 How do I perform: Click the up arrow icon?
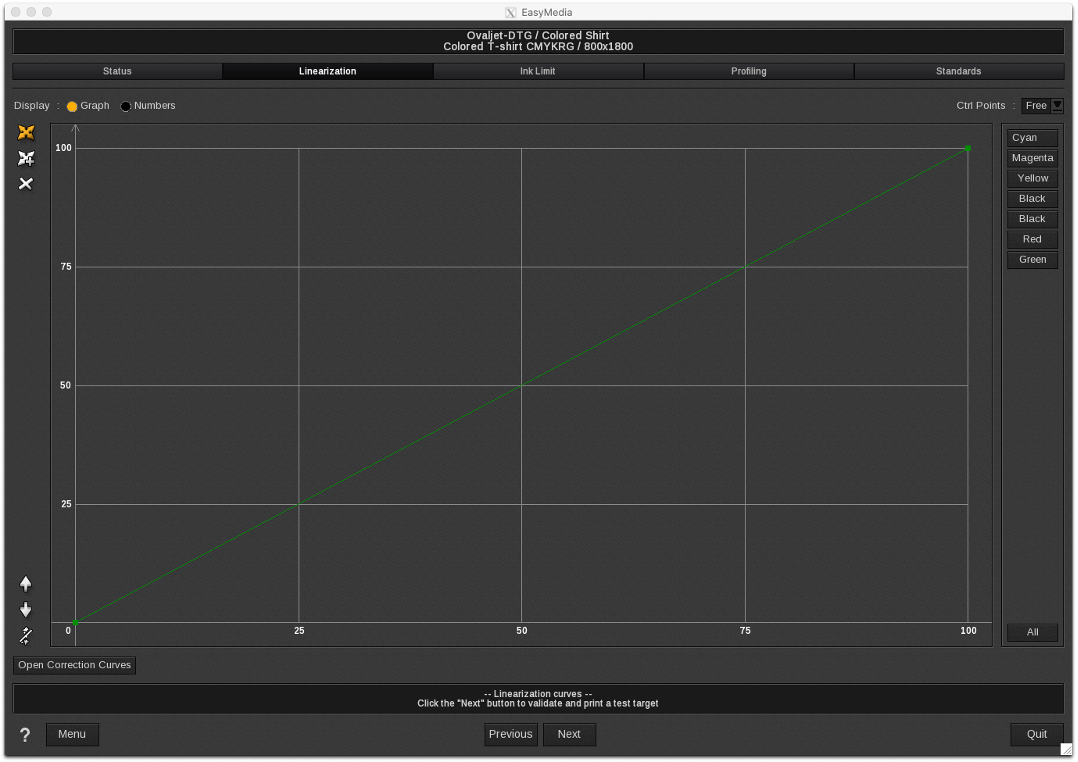(x=26, y=584)
